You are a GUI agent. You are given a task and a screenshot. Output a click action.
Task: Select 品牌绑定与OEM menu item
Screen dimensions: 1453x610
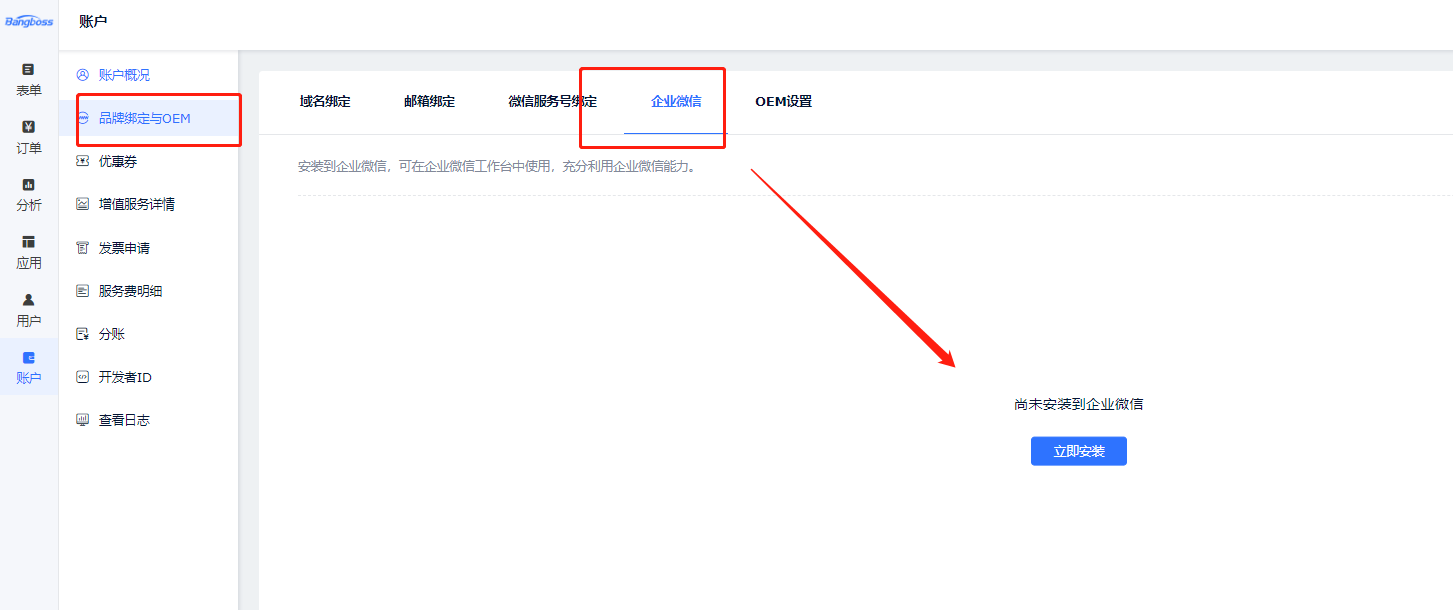point(144,118)
